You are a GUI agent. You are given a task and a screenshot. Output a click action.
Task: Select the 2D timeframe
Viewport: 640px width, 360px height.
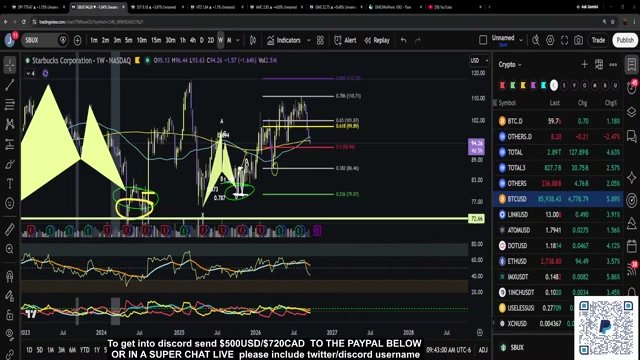[211, 40]
